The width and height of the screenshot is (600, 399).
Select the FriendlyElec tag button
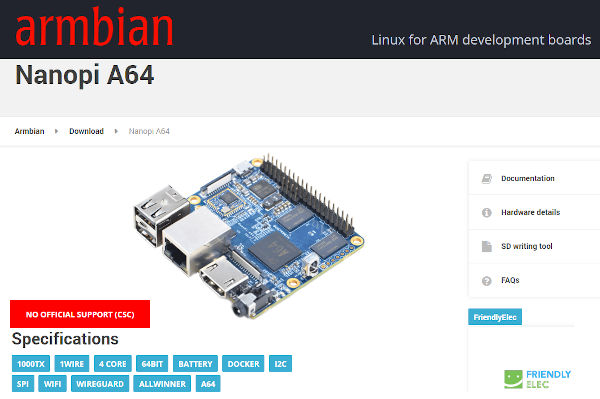[x=495, y=317]
